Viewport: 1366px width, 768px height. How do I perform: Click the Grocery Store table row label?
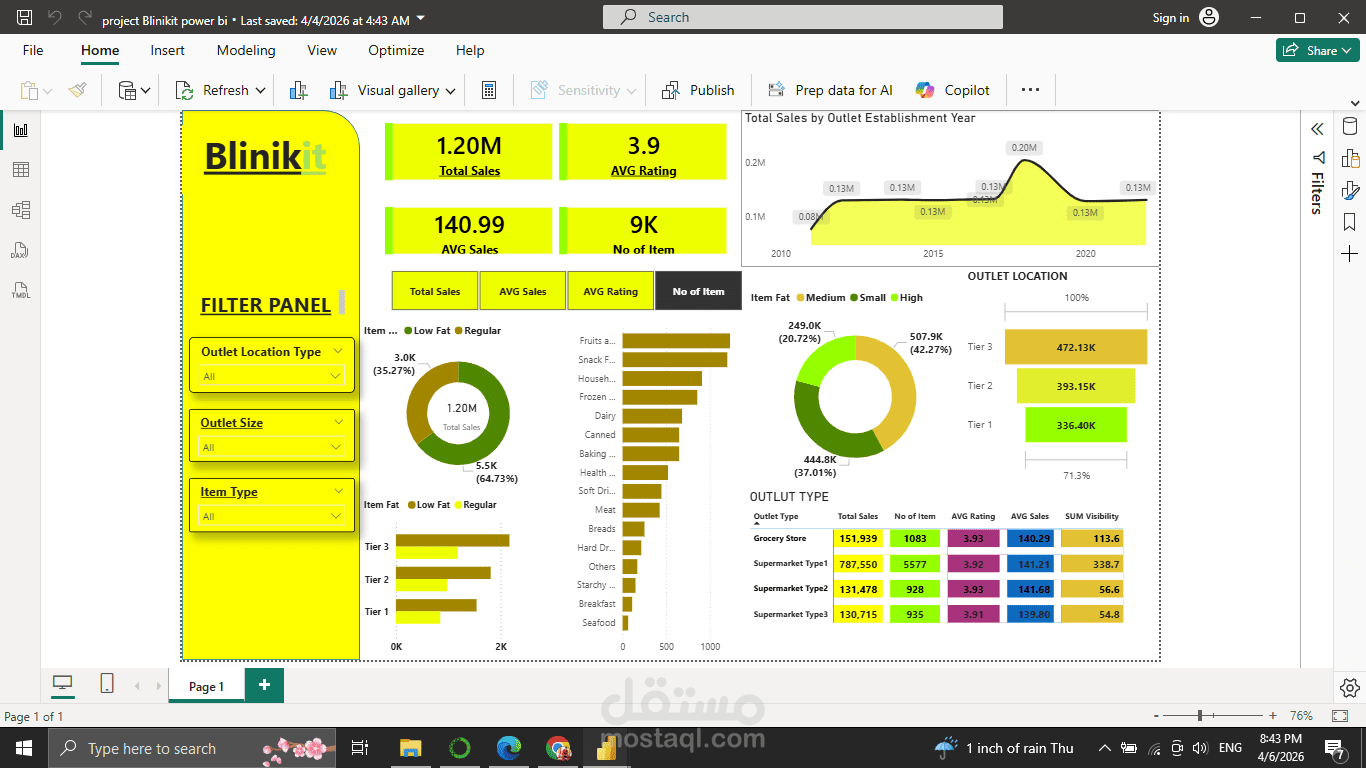pos(780,538)
